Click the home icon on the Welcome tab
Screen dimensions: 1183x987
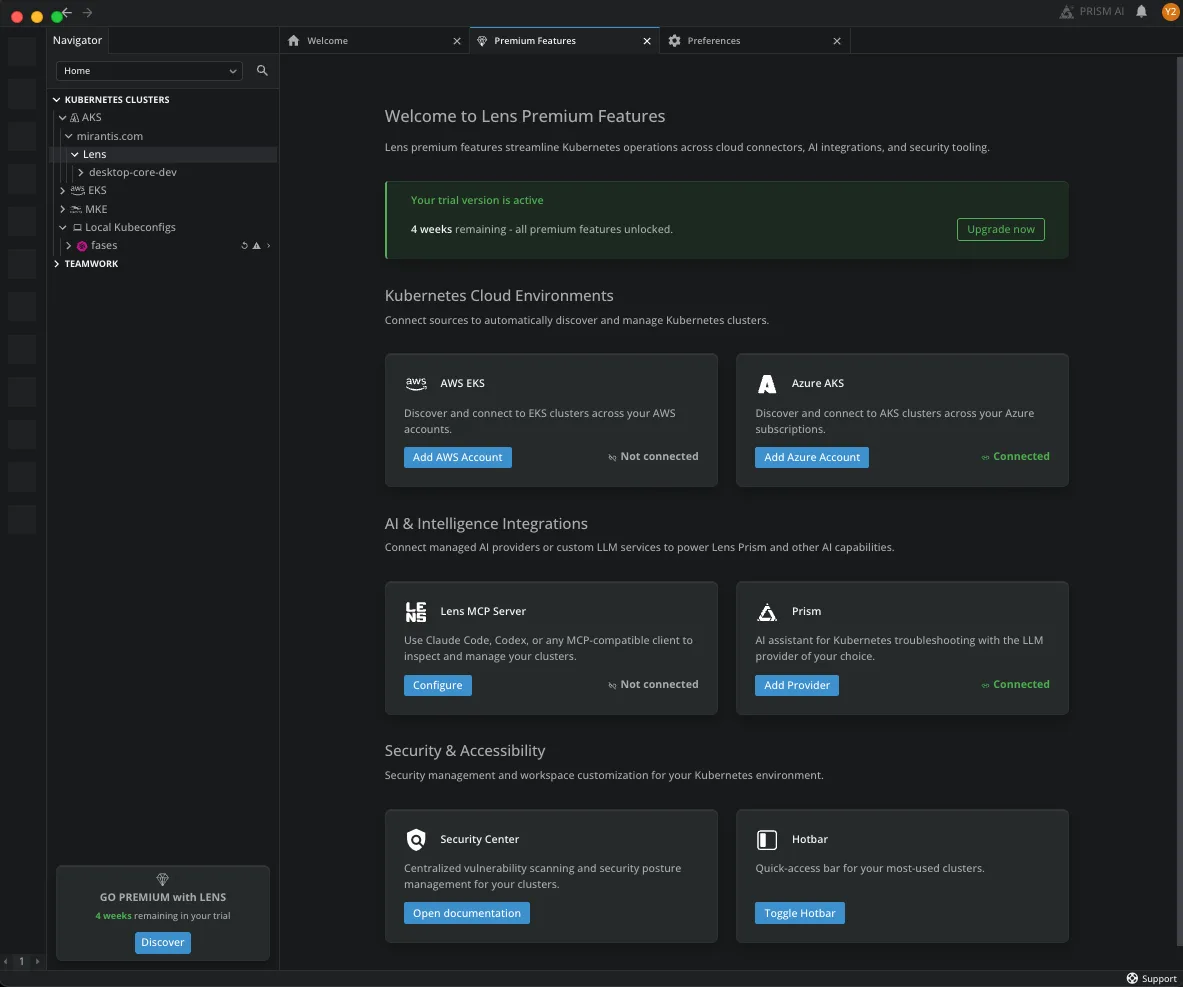293,41
